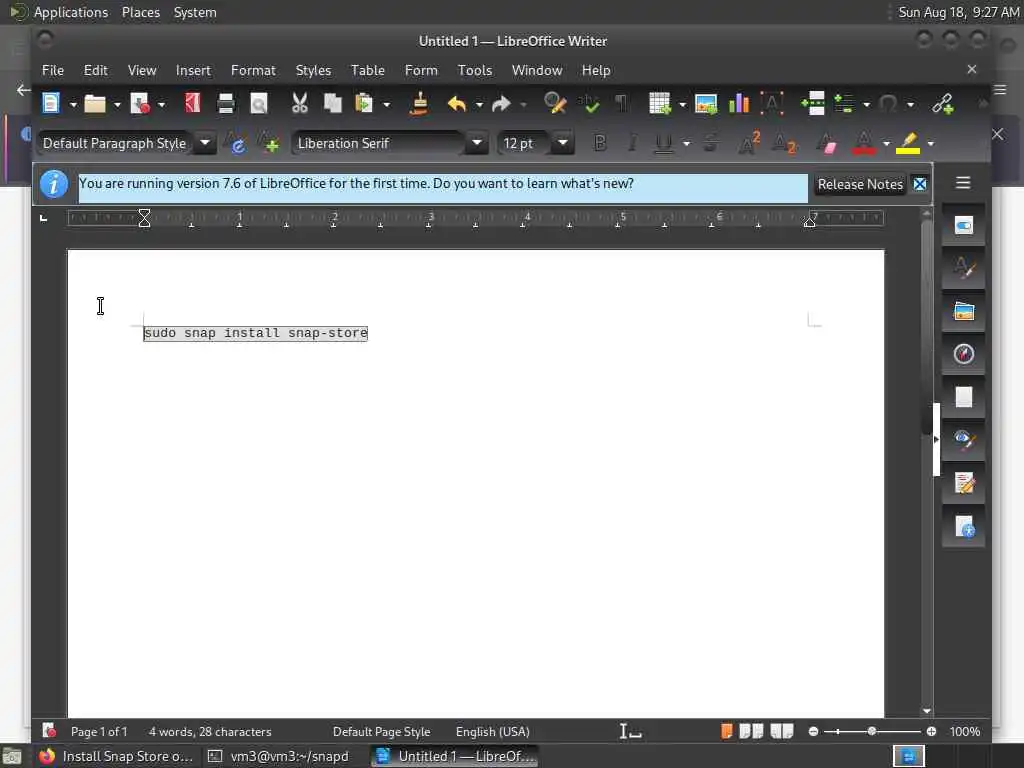The width and height of the screenshot is (1024, 768).
Task: Open the sidebar Gallery deck
Action: (964, 311)
